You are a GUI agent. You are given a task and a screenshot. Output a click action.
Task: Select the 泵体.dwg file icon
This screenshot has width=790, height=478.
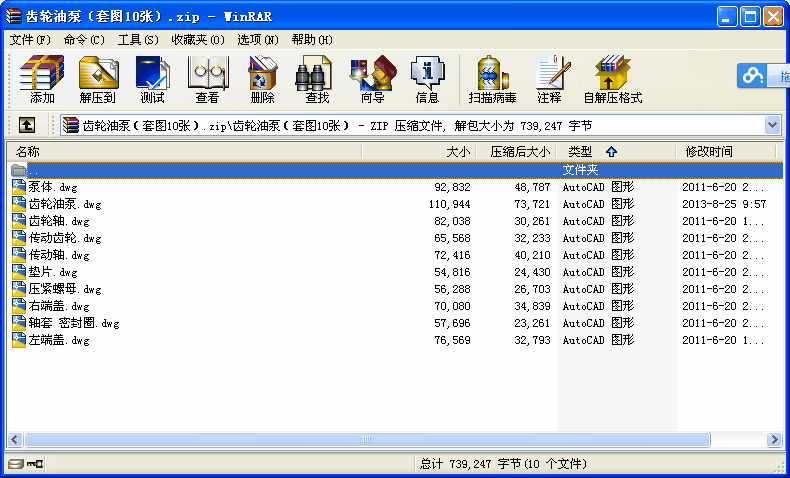click(x=19, y=187)
